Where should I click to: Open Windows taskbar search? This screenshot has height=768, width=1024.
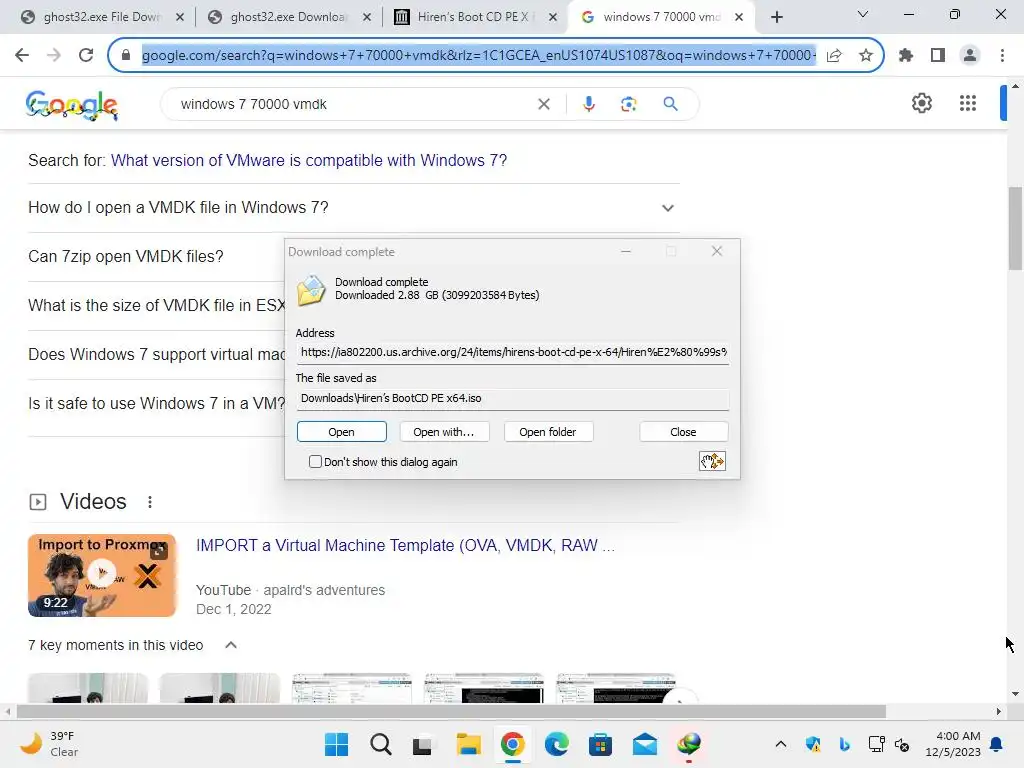click(x=381, y=744)
